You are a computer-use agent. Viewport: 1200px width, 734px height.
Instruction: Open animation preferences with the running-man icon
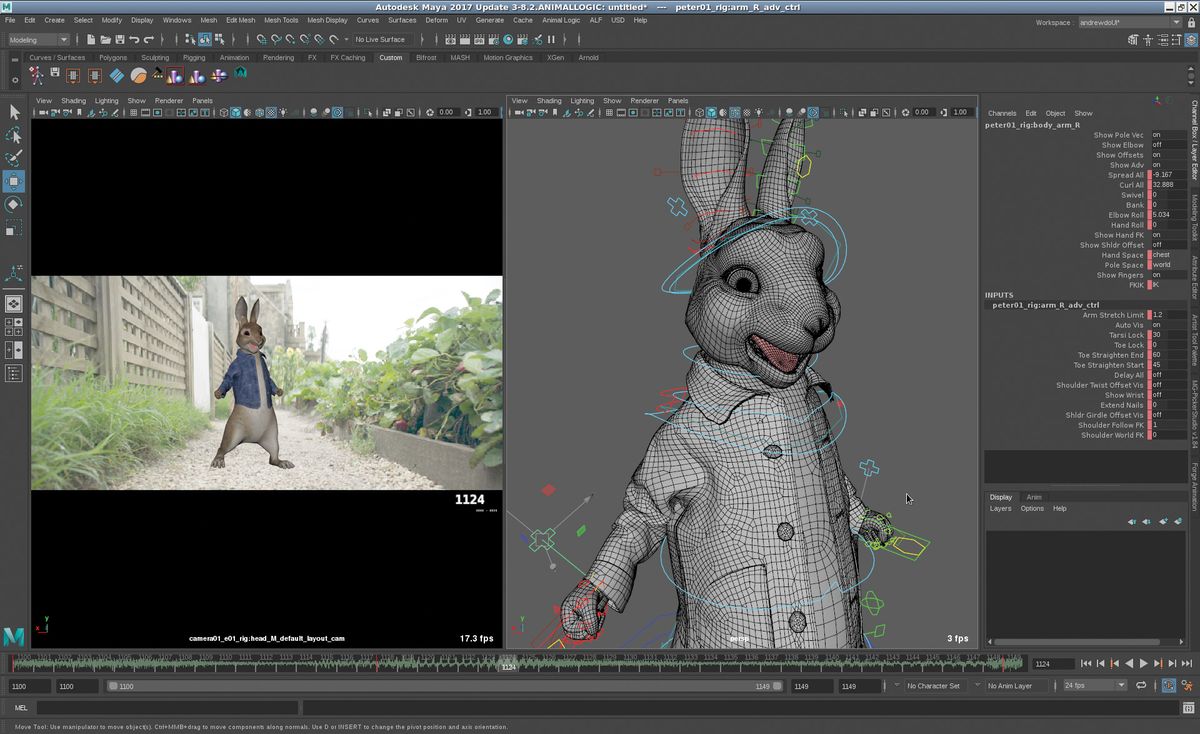[1188, 686]
